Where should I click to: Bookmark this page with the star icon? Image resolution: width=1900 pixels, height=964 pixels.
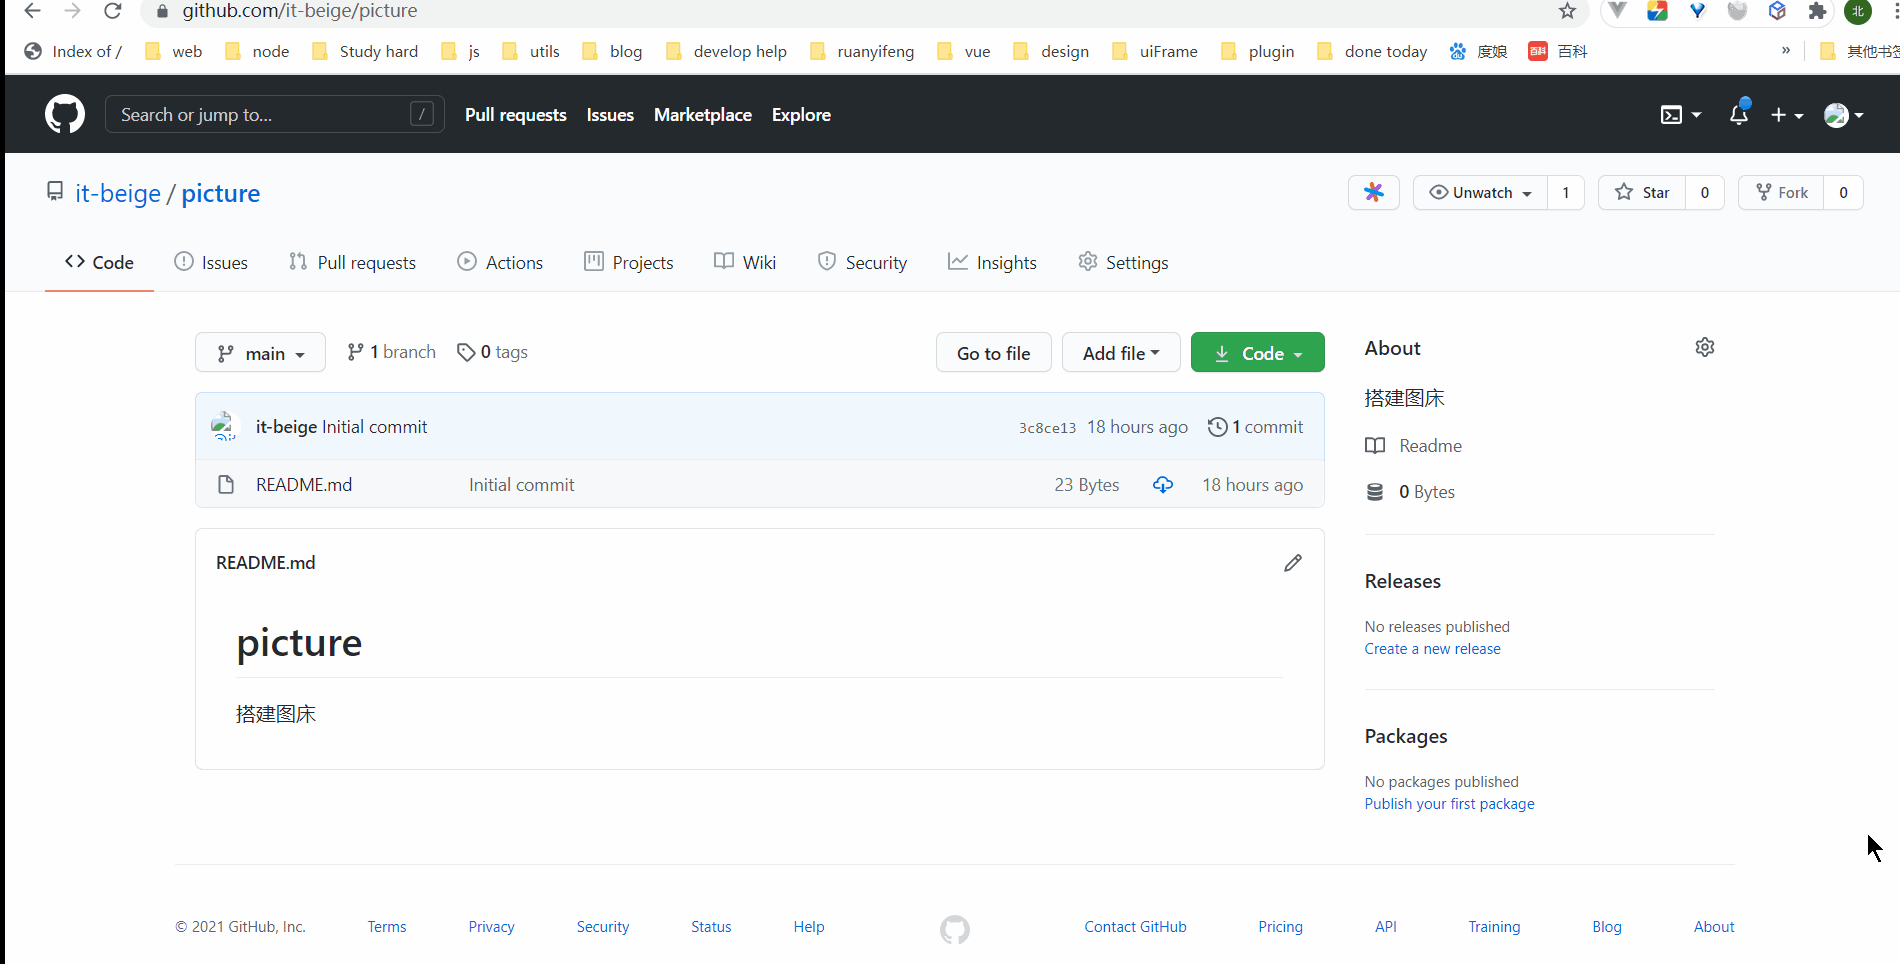1567,11
